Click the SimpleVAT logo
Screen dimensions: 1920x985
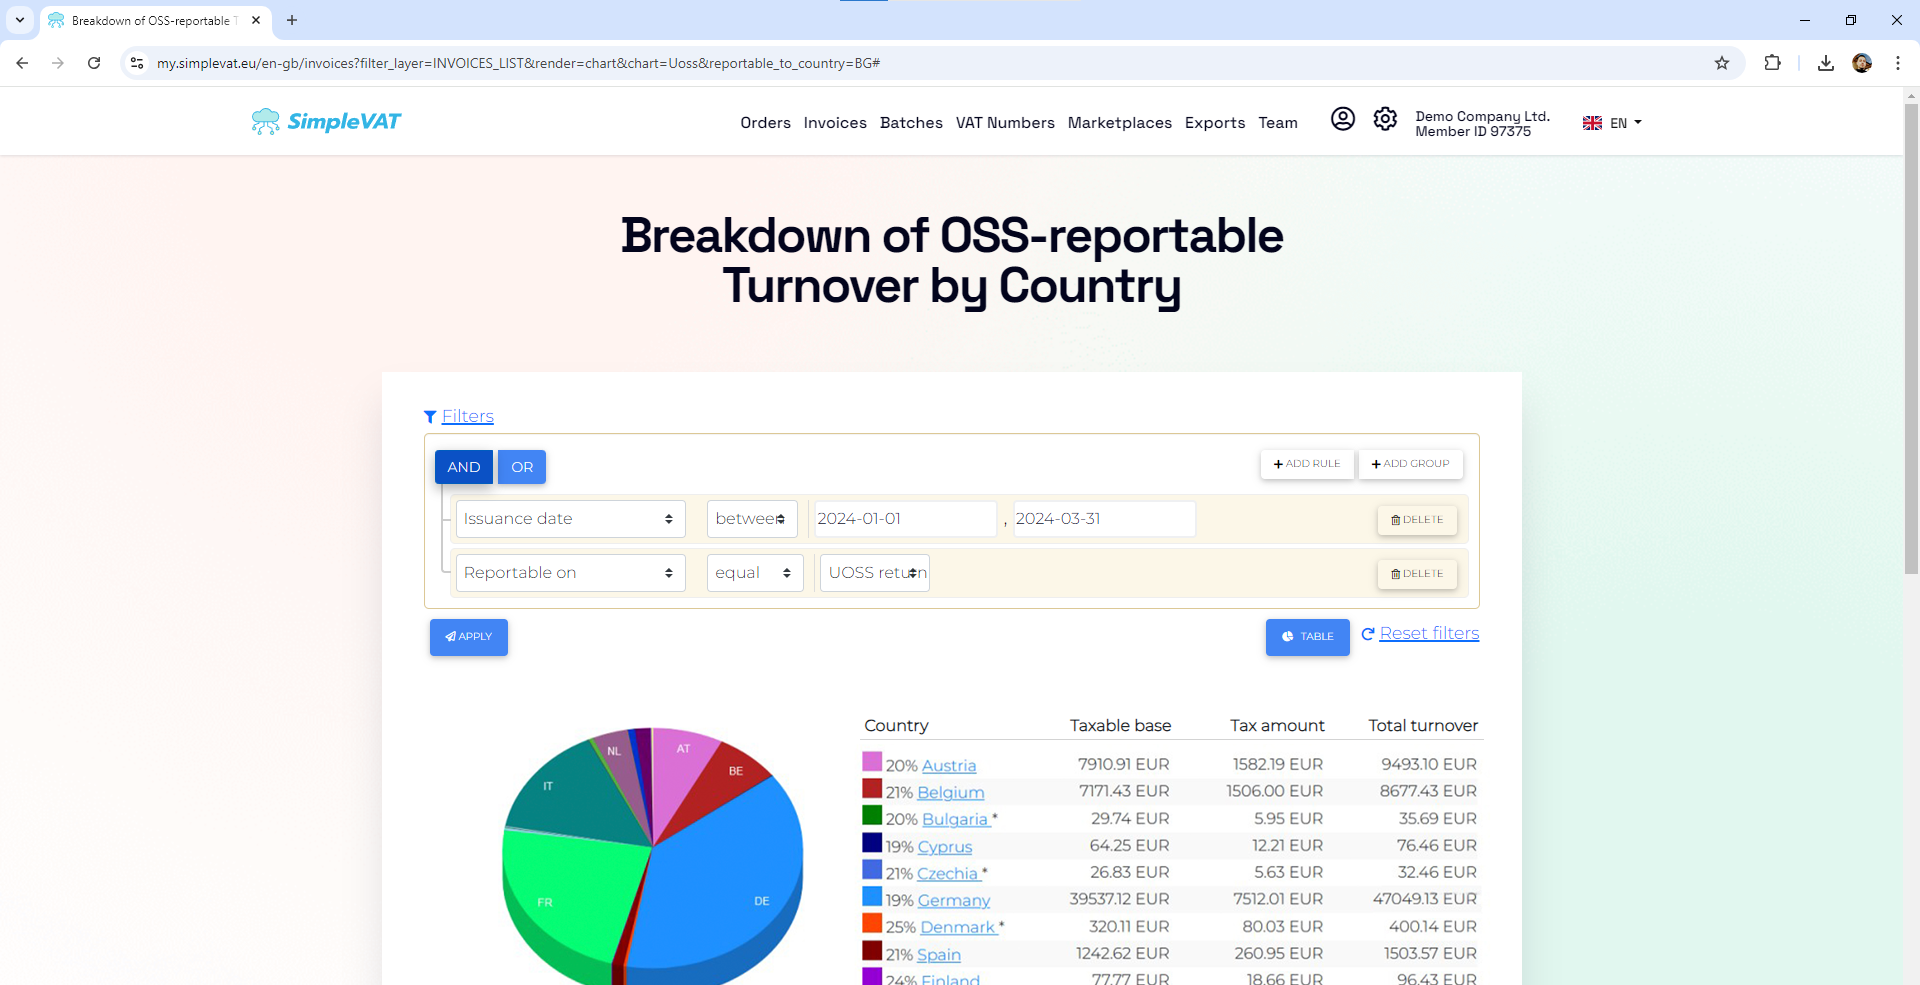(x=326, y=121)
